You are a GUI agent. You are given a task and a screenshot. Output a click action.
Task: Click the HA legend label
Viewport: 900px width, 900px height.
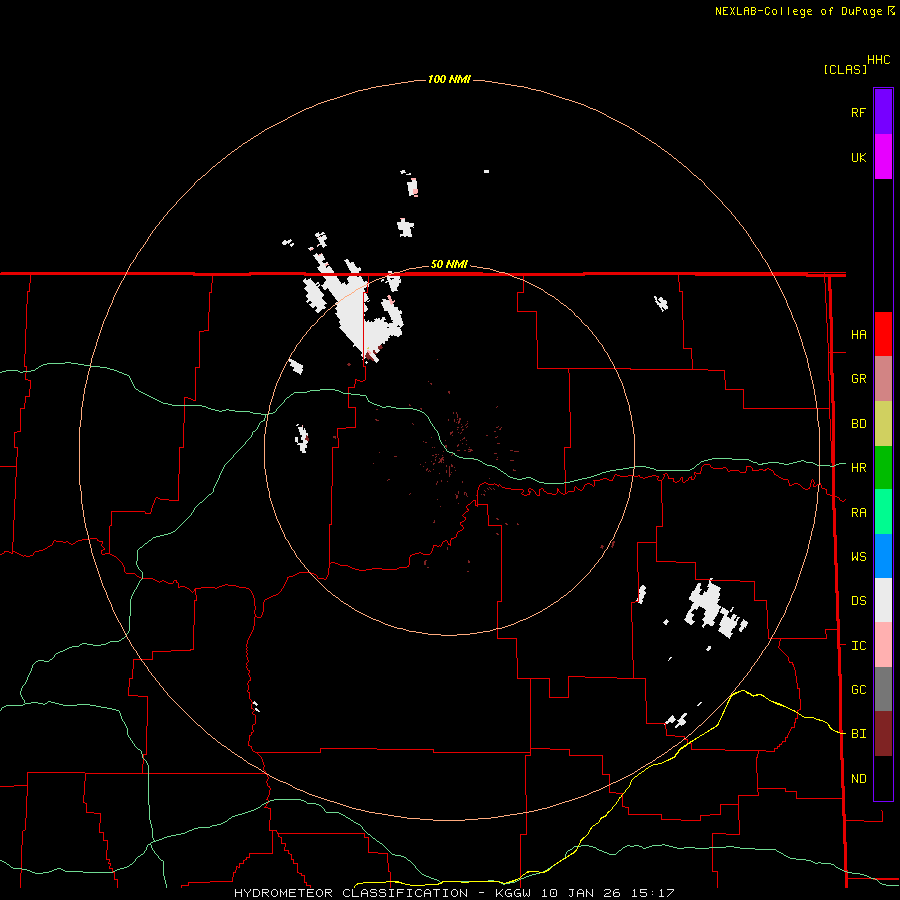pyautogui.click(x=858, y=335)
